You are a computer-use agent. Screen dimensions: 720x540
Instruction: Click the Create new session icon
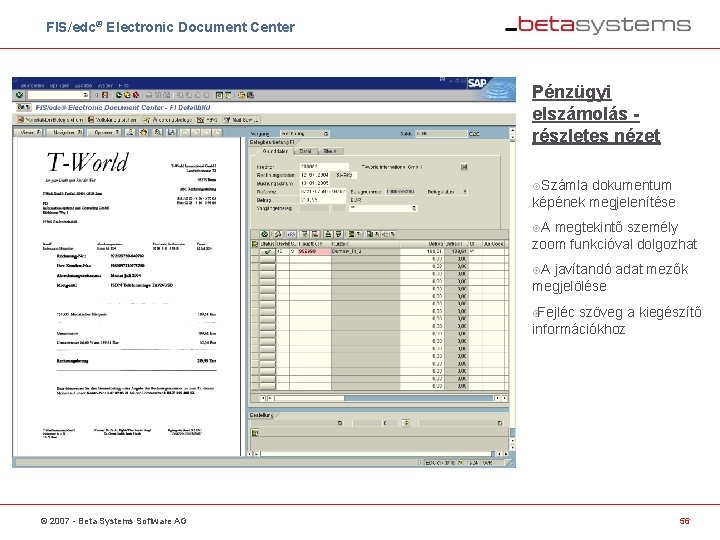pos(219,95)
